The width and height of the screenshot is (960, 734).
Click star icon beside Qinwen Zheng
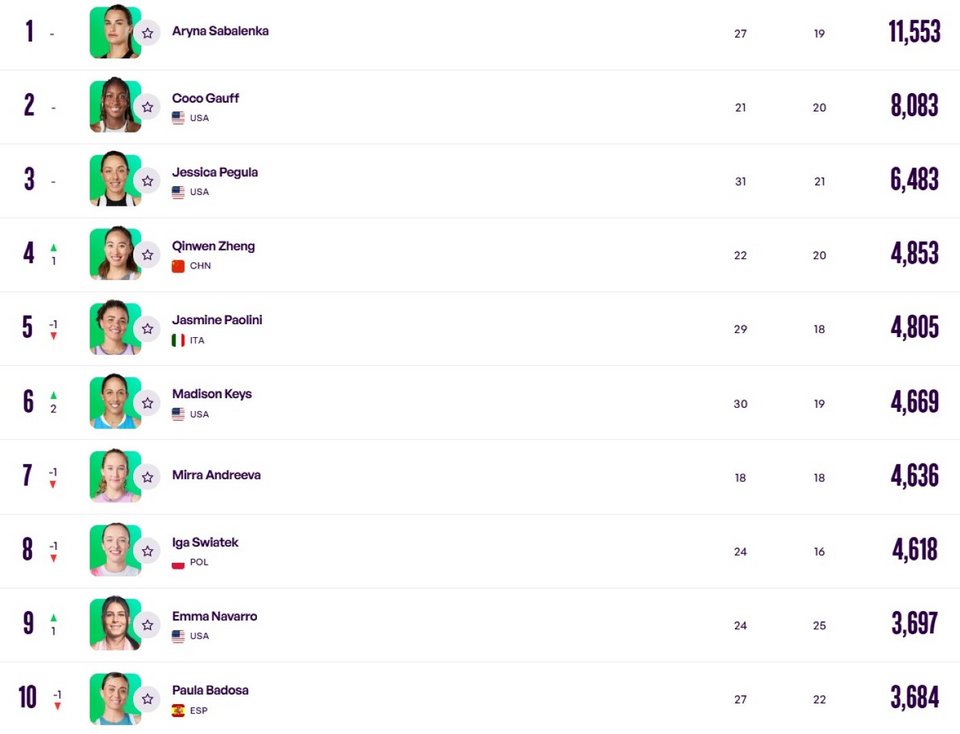148,255
